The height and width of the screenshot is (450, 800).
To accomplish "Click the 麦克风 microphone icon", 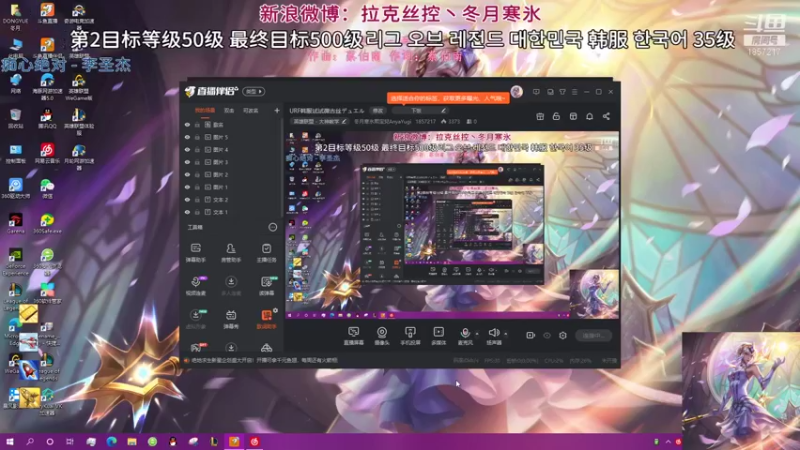I will tap(465, 334).
